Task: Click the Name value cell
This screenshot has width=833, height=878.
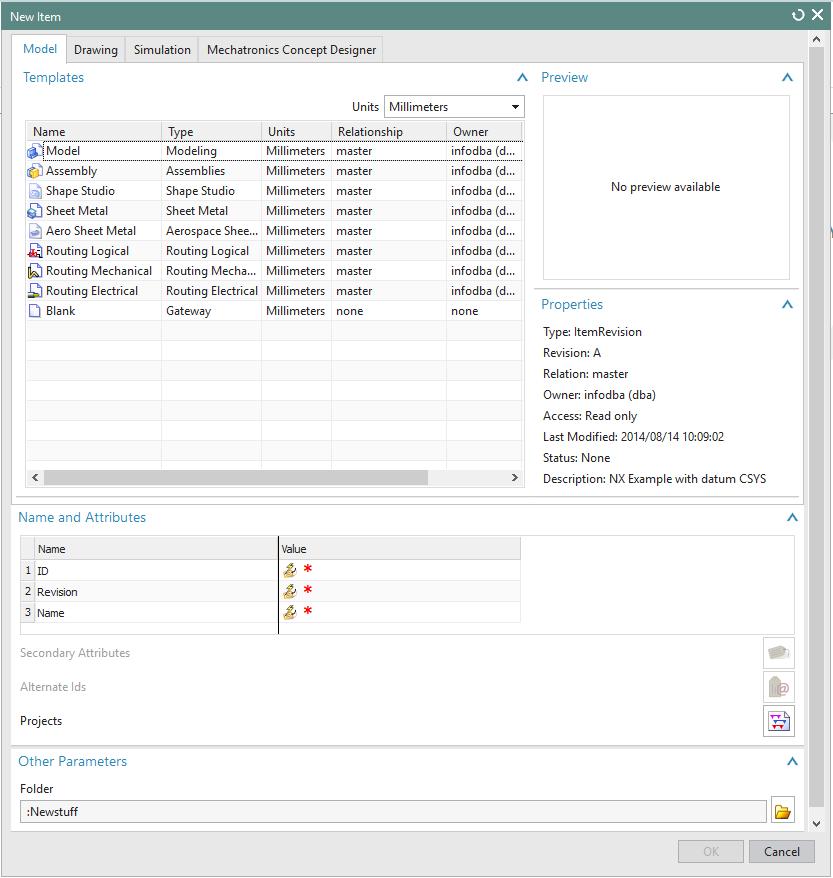Action: click(400, 612)
